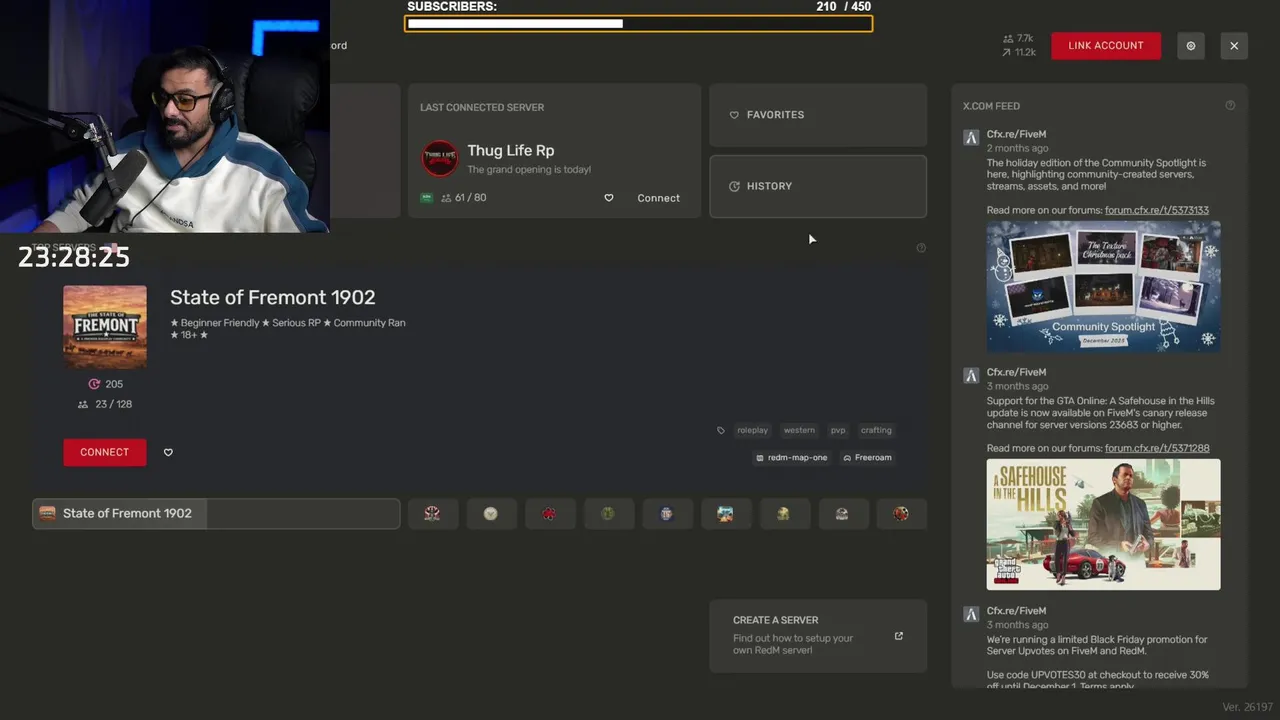The image size is (1280, 720).
Task: Click the X.com feed help icon
Action: click(x=1230, y=105)
